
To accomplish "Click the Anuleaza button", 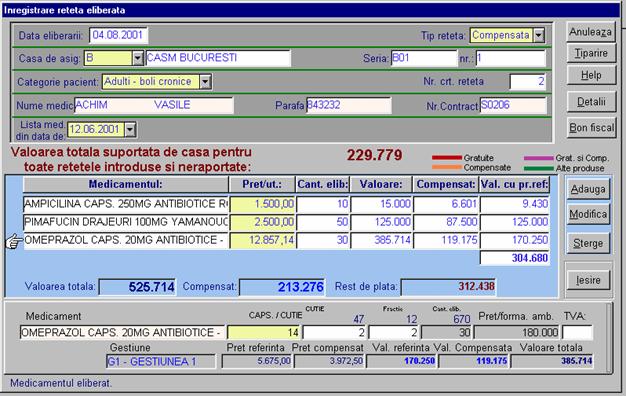I will [590, 32].
